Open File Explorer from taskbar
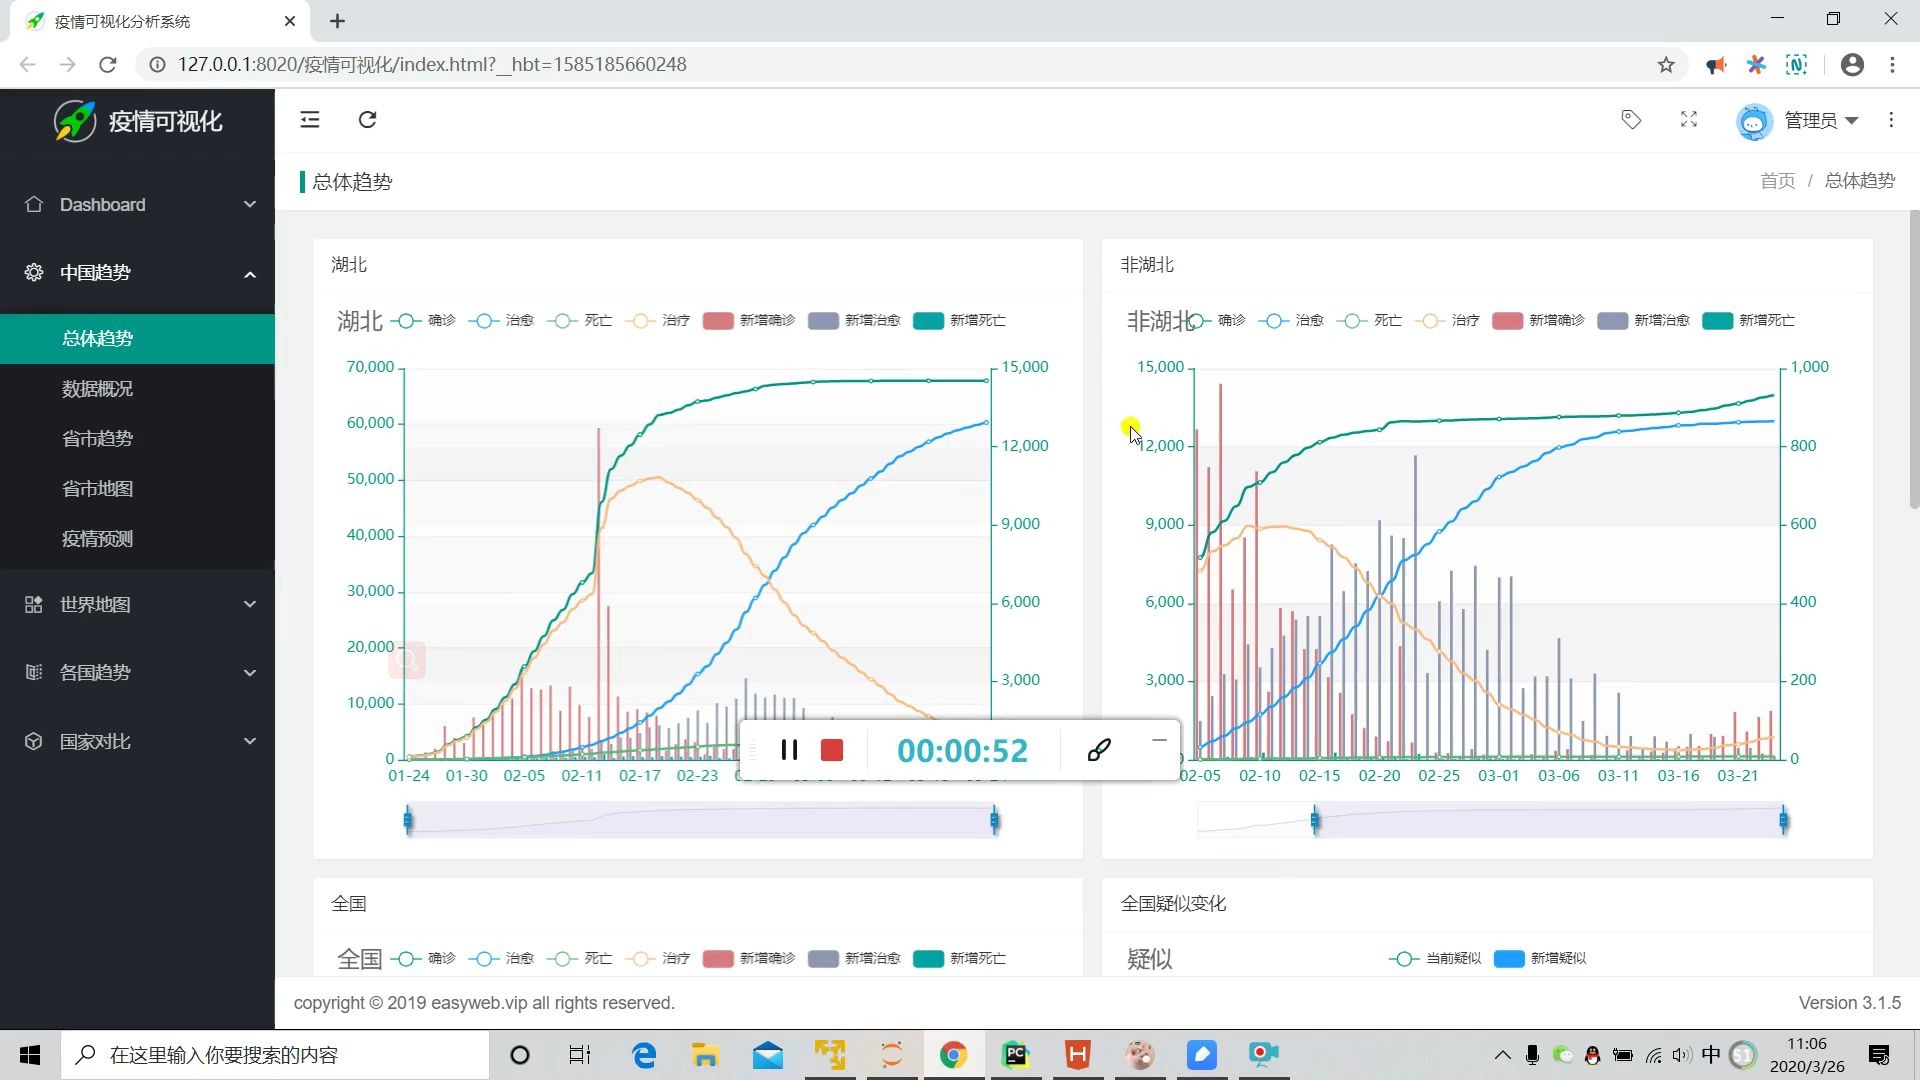The height and width of the screenshot is (1080, 1920). 705,1055
